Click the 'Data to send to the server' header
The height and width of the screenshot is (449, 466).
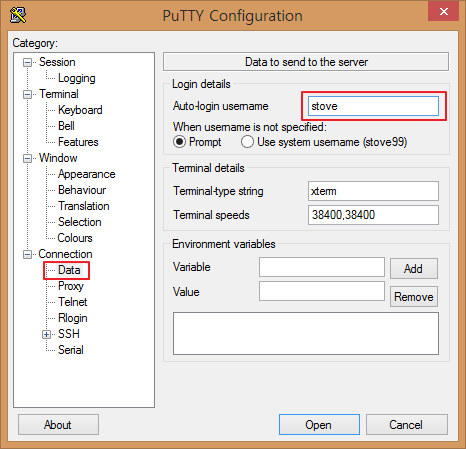point(306,62)
